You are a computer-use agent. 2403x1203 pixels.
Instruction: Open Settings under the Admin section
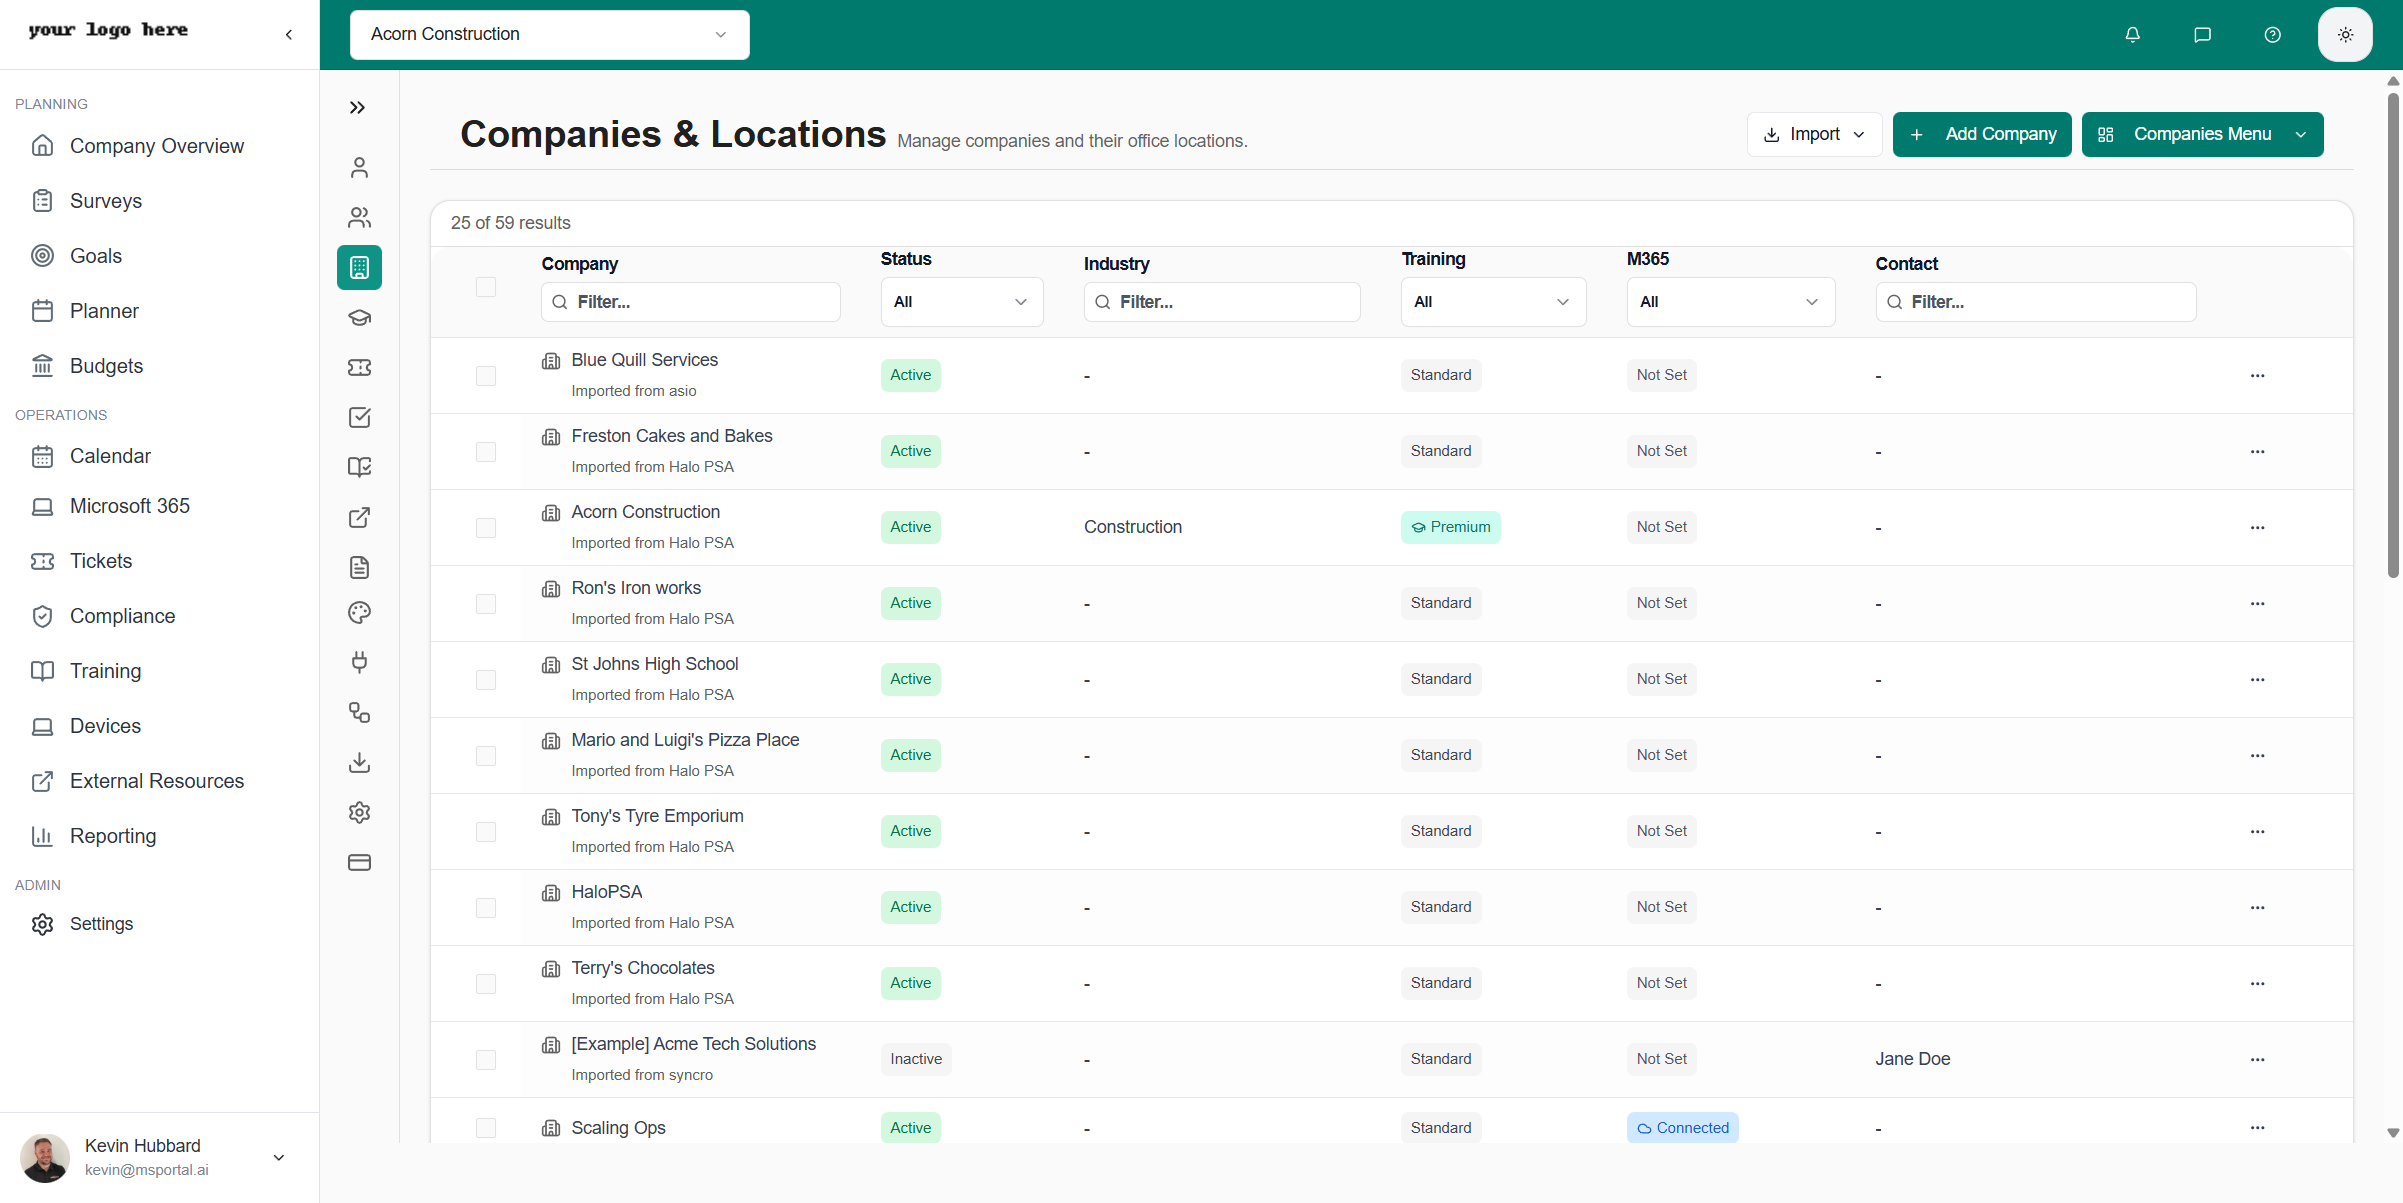[x=102, y=923]
